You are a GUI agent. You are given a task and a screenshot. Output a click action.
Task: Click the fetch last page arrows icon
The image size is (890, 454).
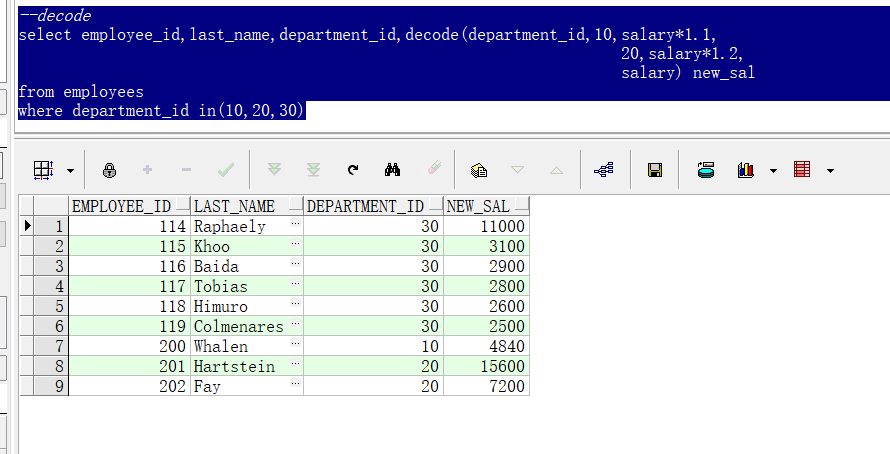[x=313, y=169]
